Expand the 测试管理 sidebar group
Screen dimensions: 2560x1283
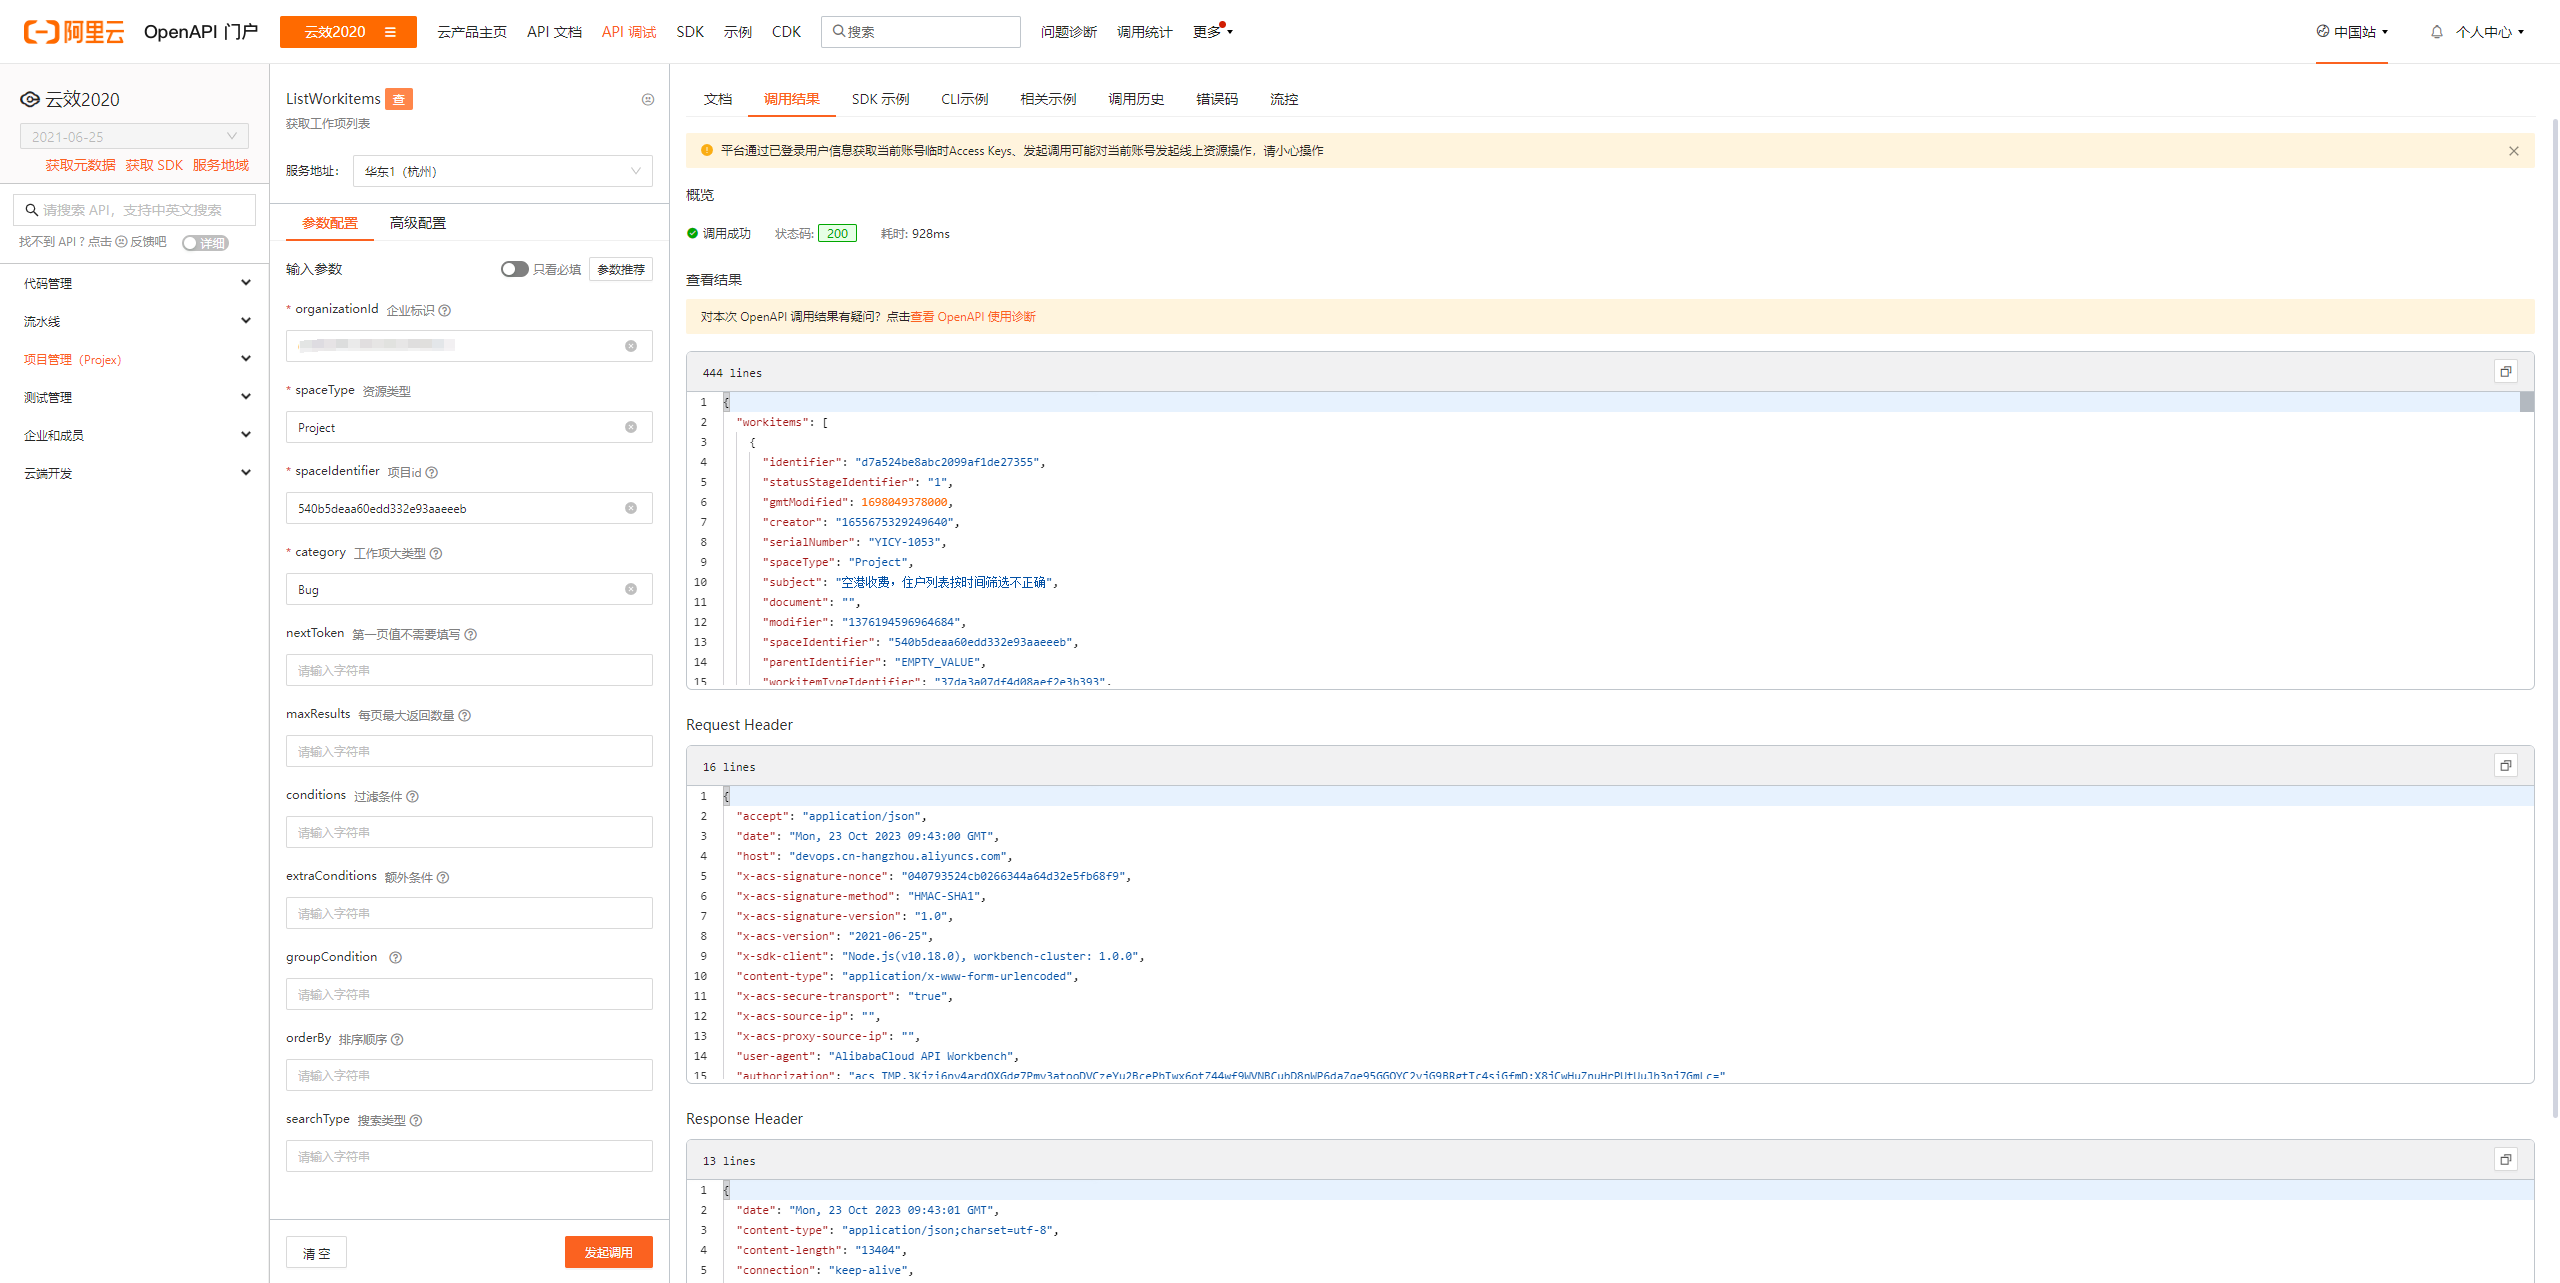(135, 397)
